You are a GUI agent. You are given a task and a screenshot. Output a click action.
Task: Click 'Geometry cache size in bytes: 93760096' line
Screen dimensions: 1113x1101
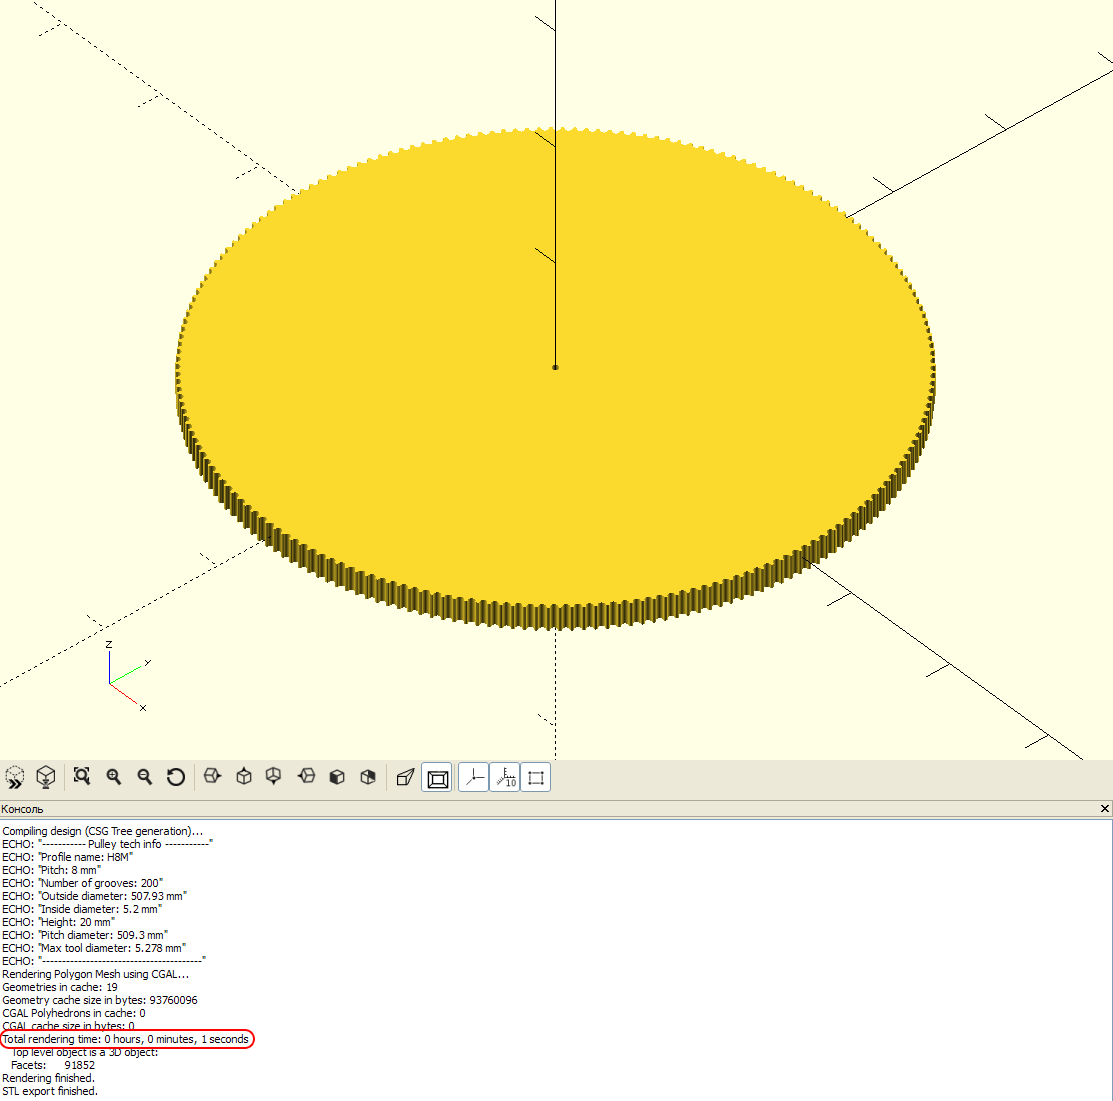(100, 1000)
